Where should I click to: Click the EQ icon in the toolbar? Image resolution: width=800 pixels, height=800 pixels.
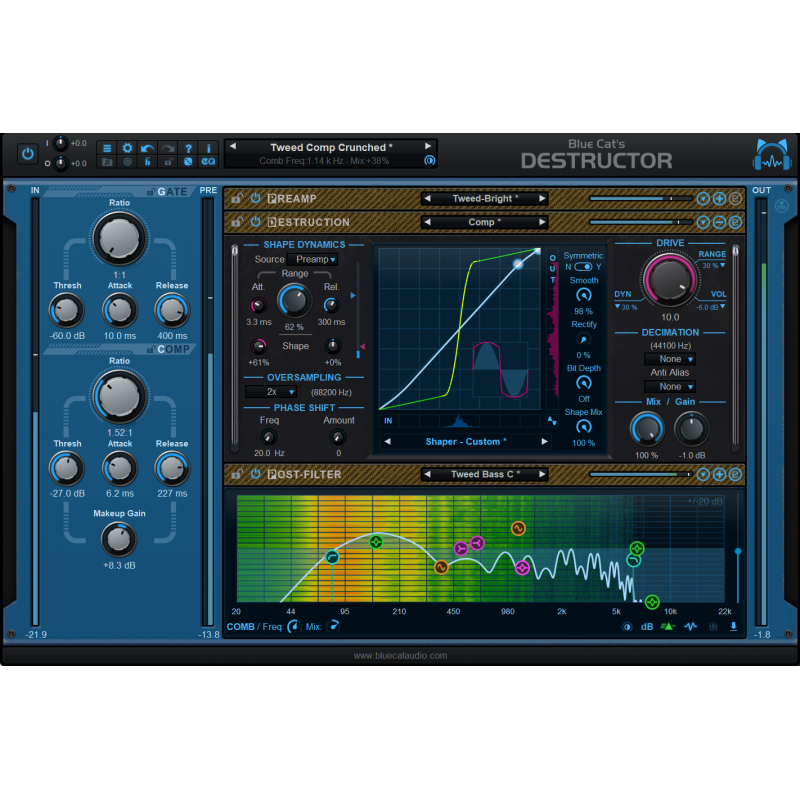(208, 161)
